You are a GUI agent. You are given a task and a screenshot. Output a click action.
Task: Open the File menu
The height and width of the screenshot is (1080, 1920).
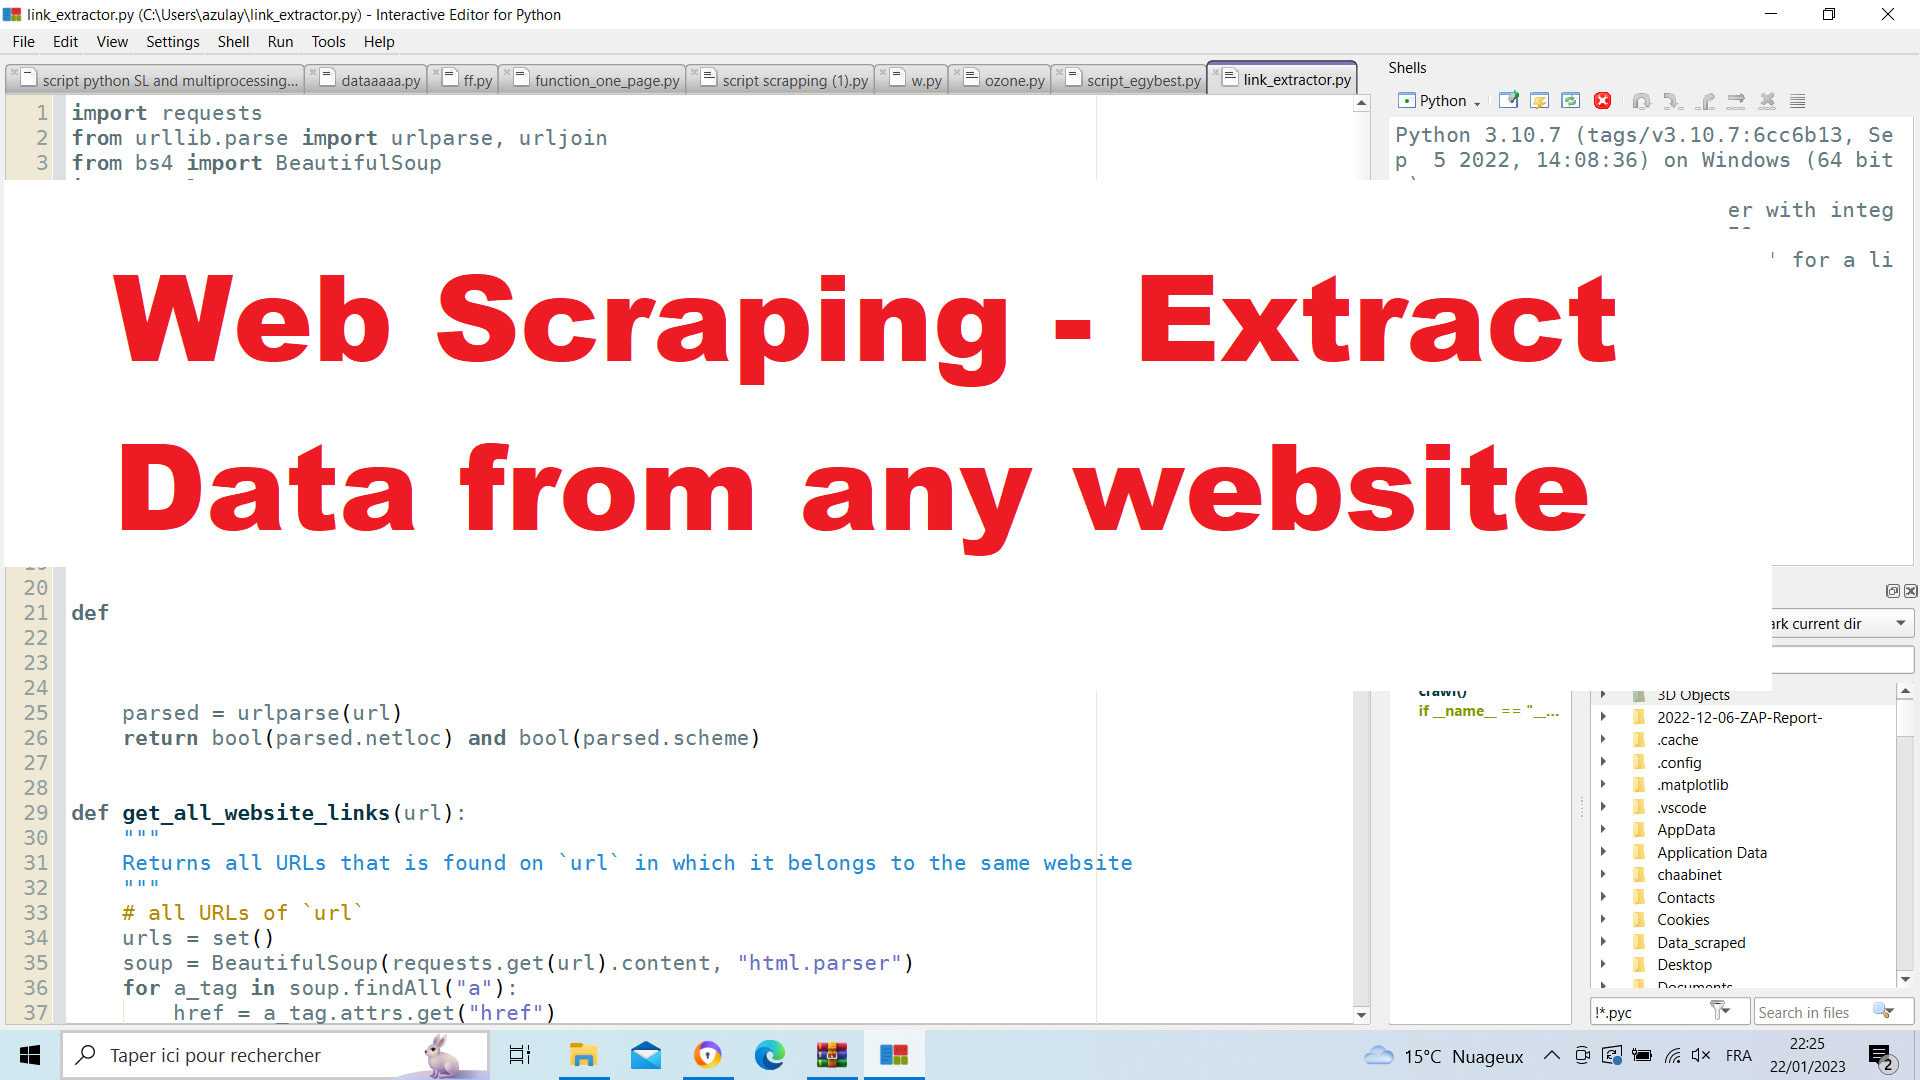pyautogui.click(x=23, y=41)
